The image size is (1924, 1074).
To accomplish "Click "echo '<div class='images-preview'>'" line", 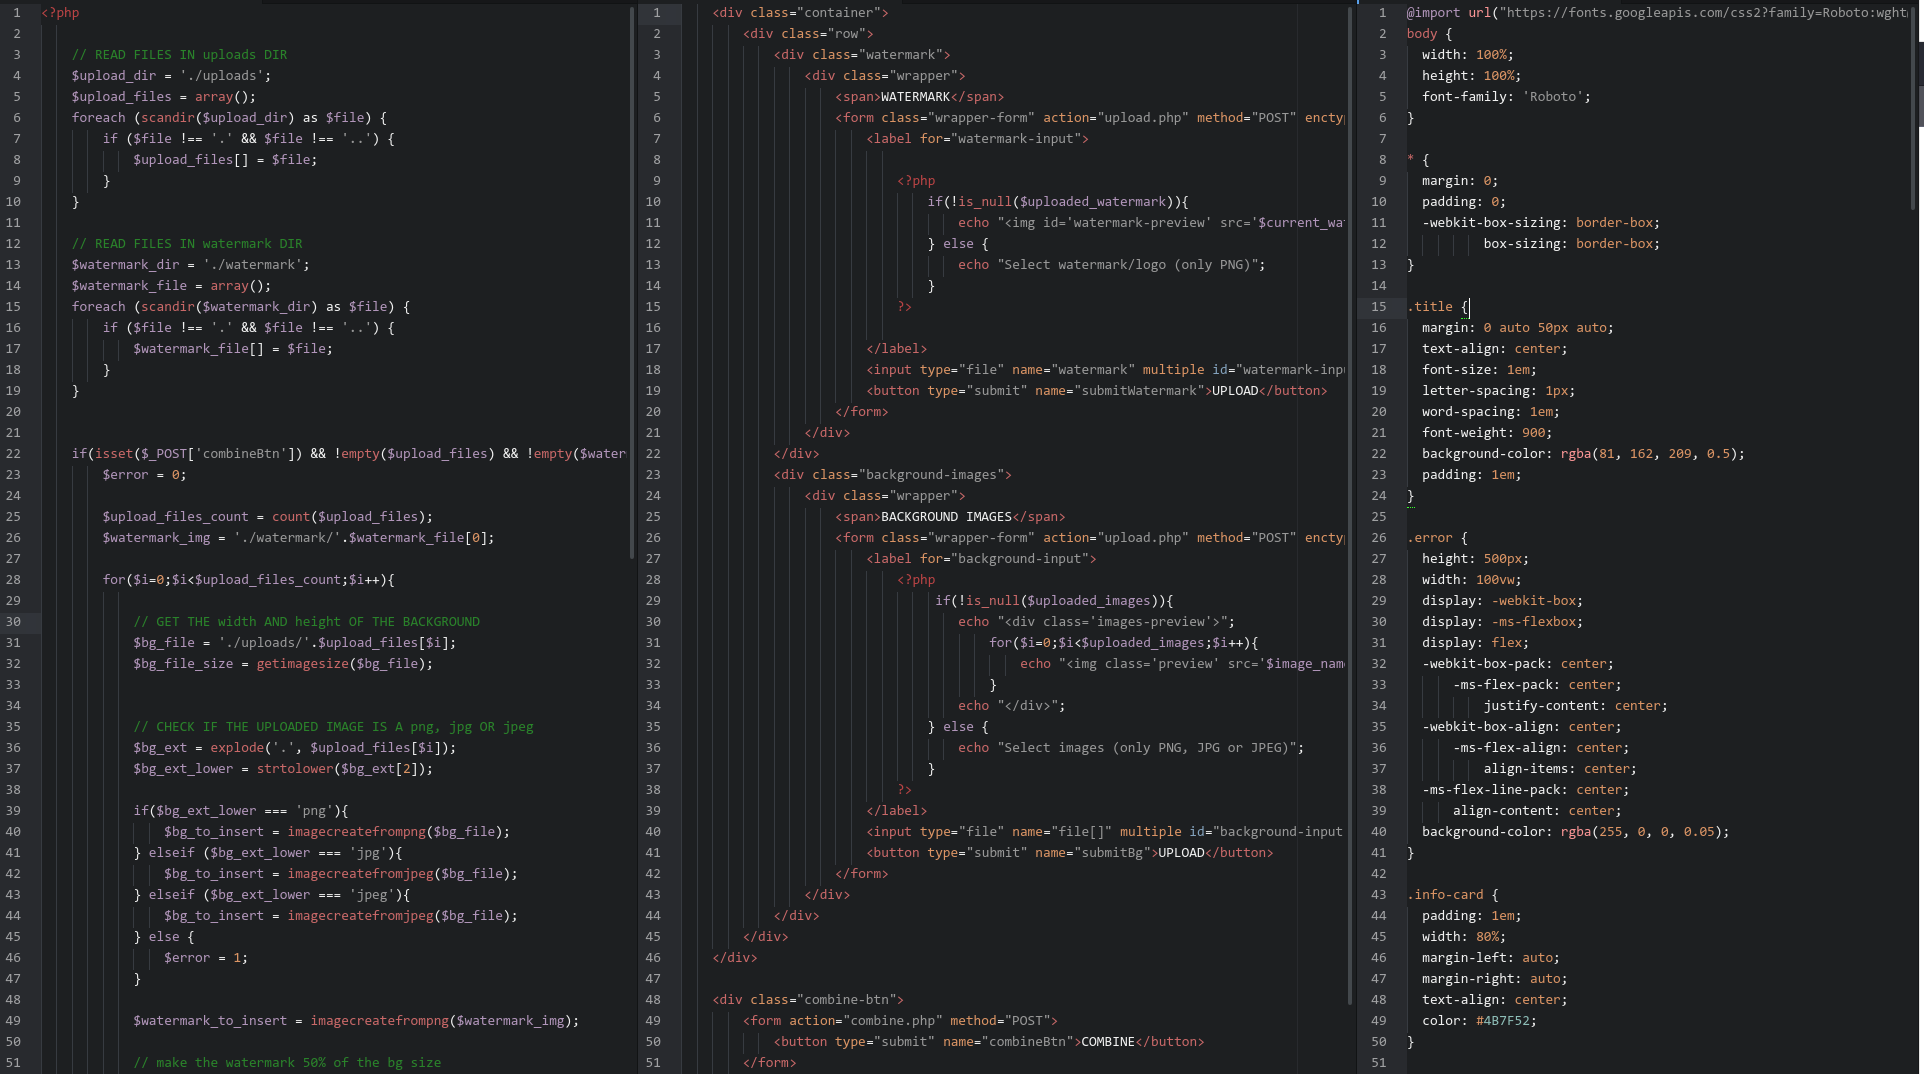I will click(1097, 622).
